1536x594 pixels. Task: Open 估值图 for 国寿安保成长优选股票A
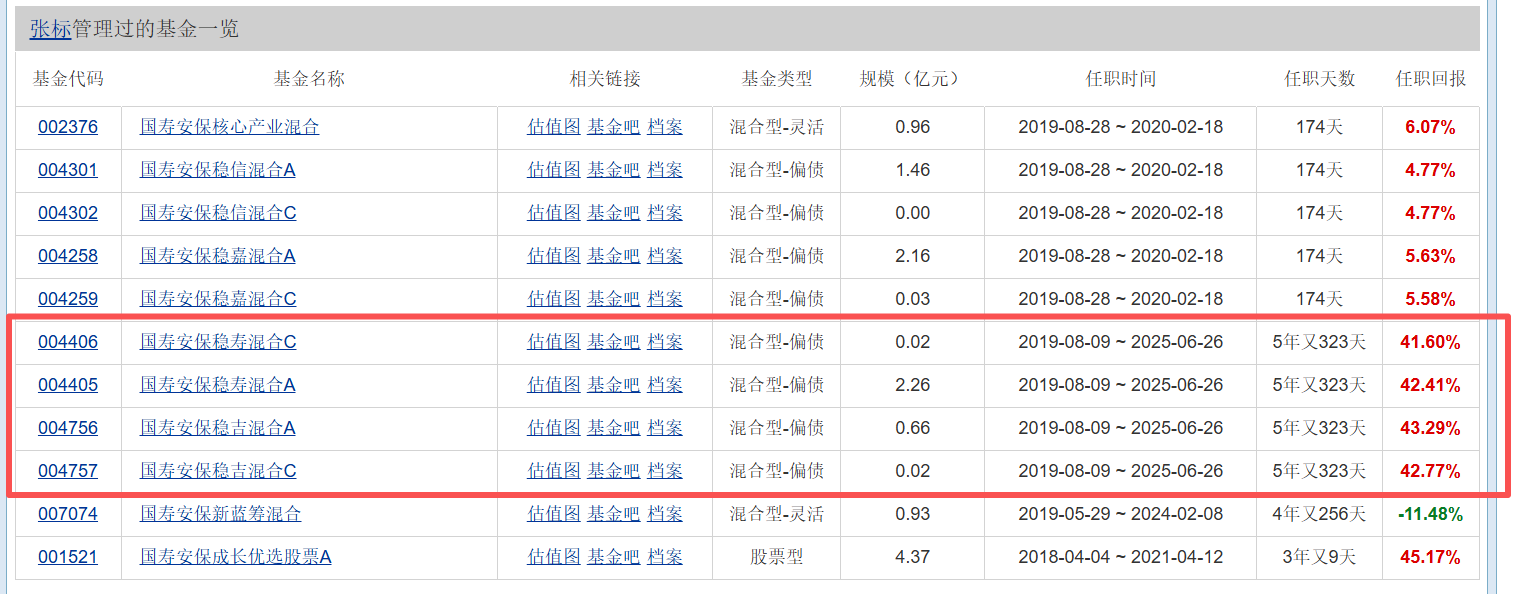[554, 557]
